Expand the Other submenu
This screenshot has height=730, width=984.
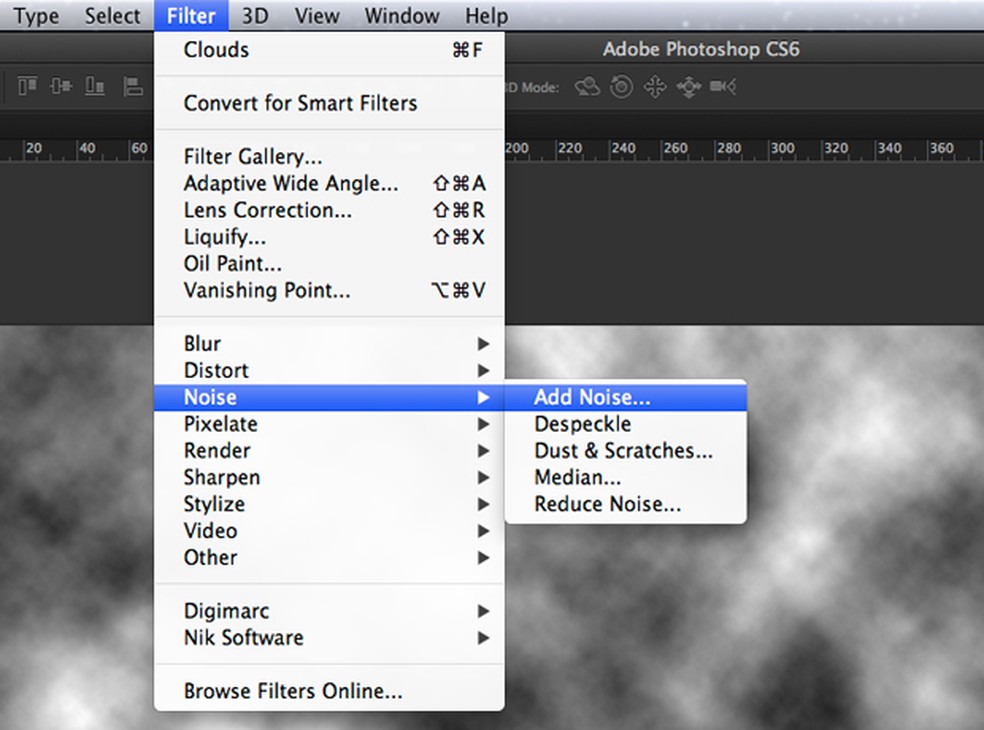pos(329,557)
